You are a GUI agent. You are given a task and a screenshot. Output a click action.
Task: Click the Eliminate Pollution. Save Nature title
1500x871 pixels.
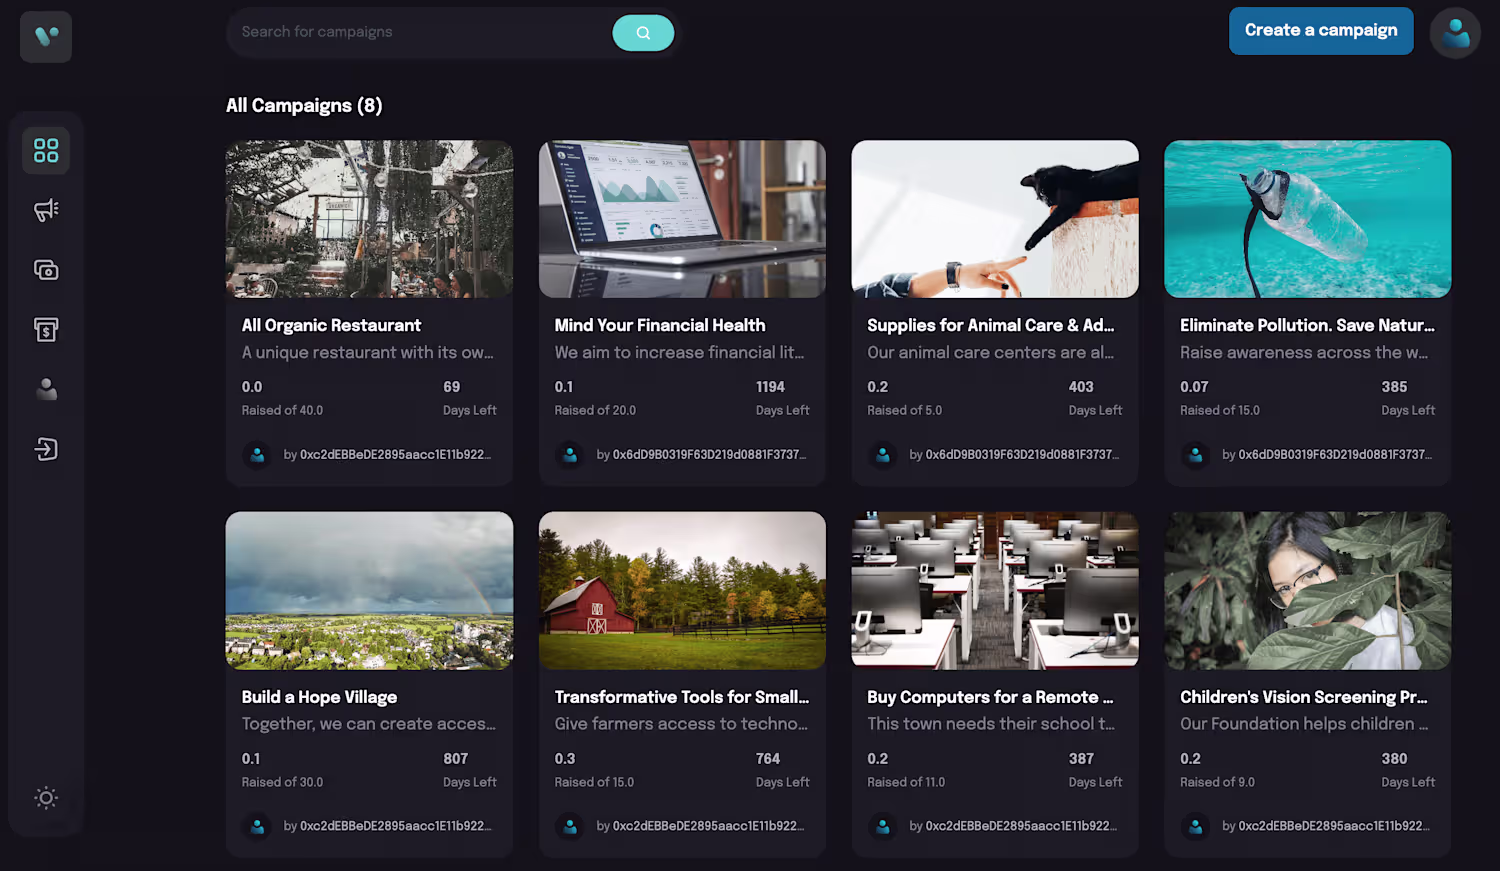tap(1307, 325)
